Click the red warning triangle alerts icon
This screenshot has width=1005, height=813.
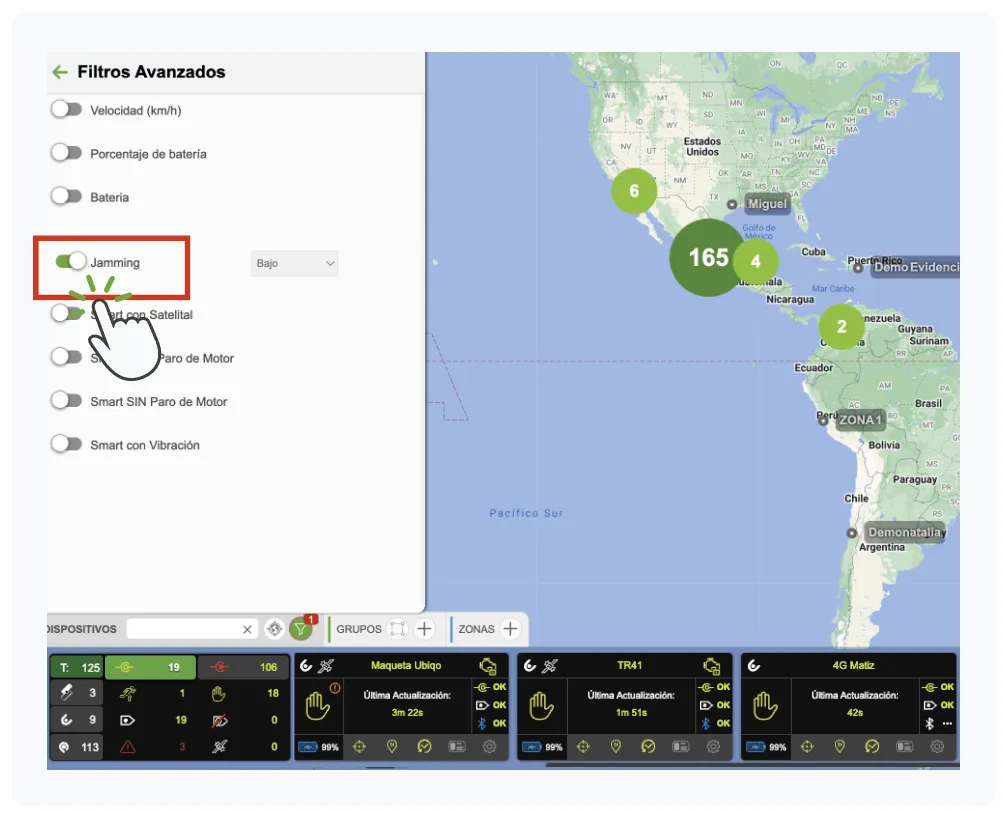128,746
